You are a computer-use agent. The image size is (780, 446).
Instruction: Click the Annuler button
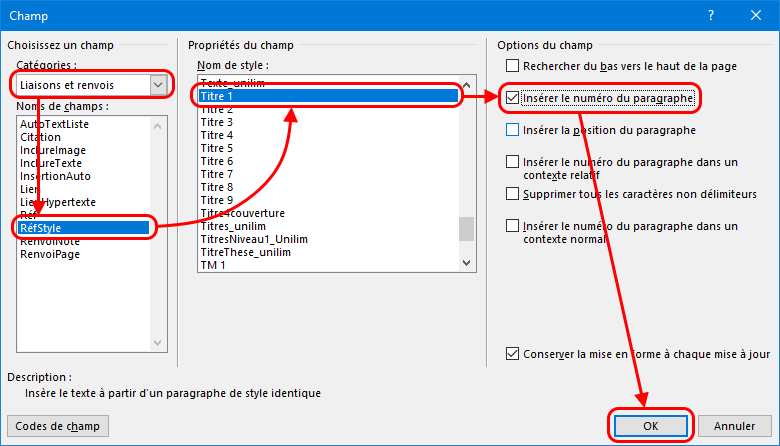(734, 426)
